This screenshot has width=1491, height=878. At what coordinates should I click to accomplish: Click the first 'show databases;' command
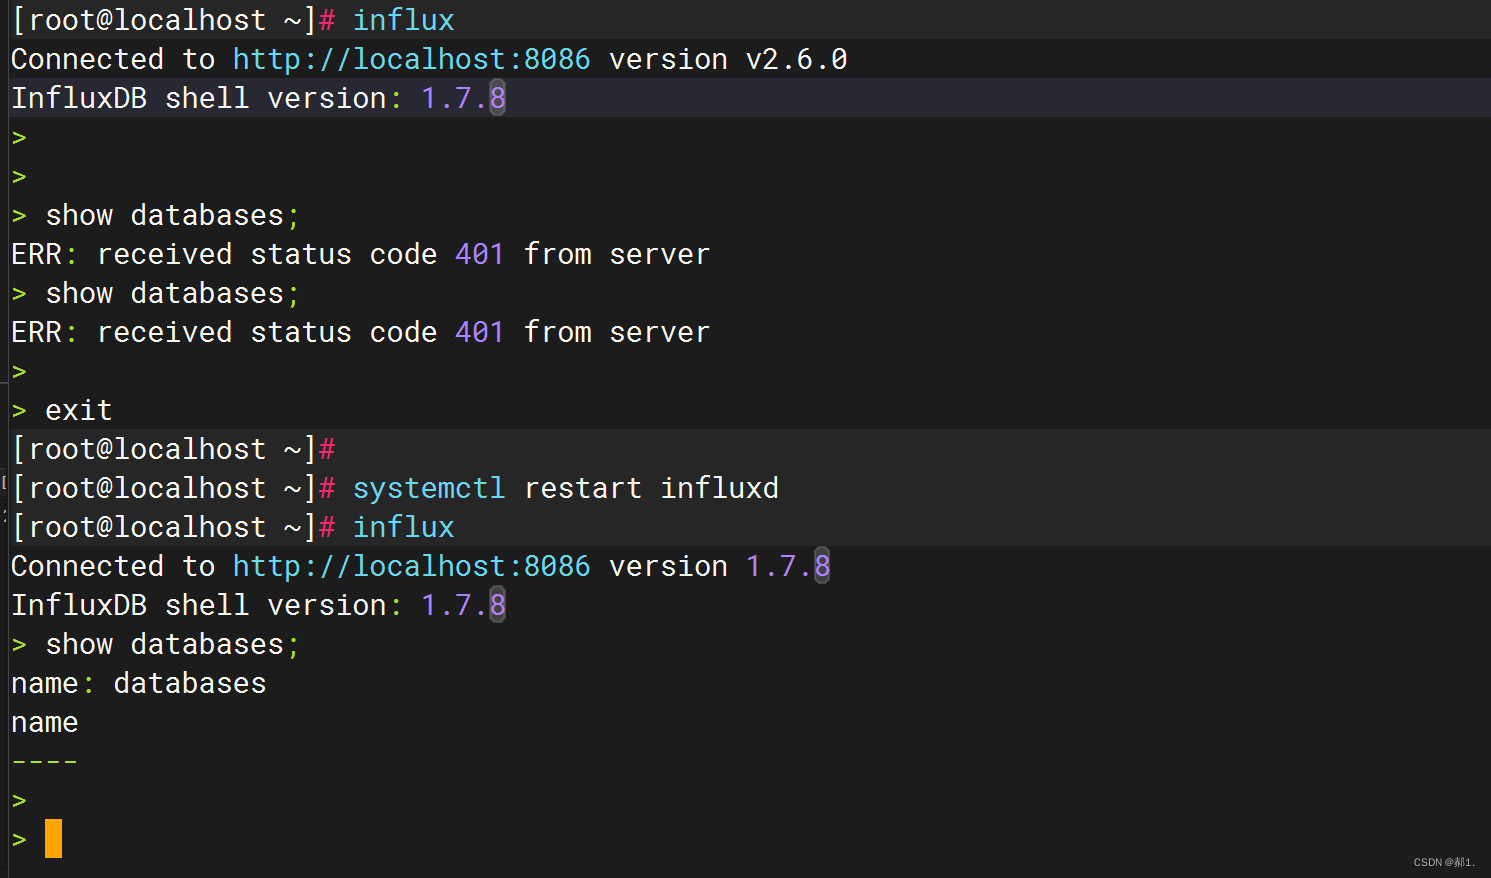click(172, 215)
